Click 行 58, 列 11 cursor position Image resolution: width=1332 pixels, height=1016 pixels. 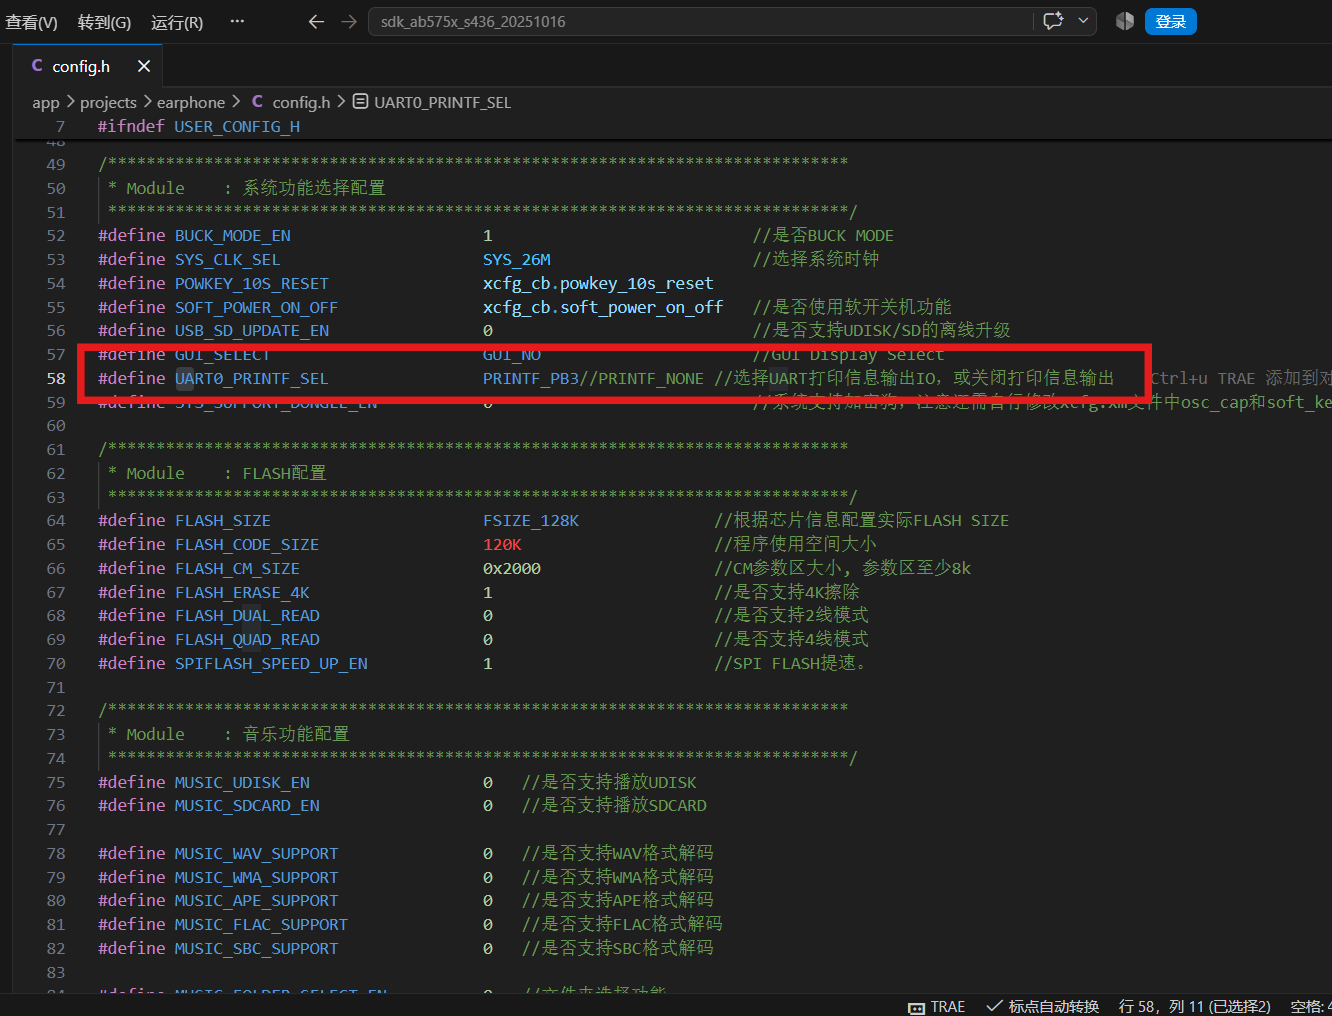1194,1006
